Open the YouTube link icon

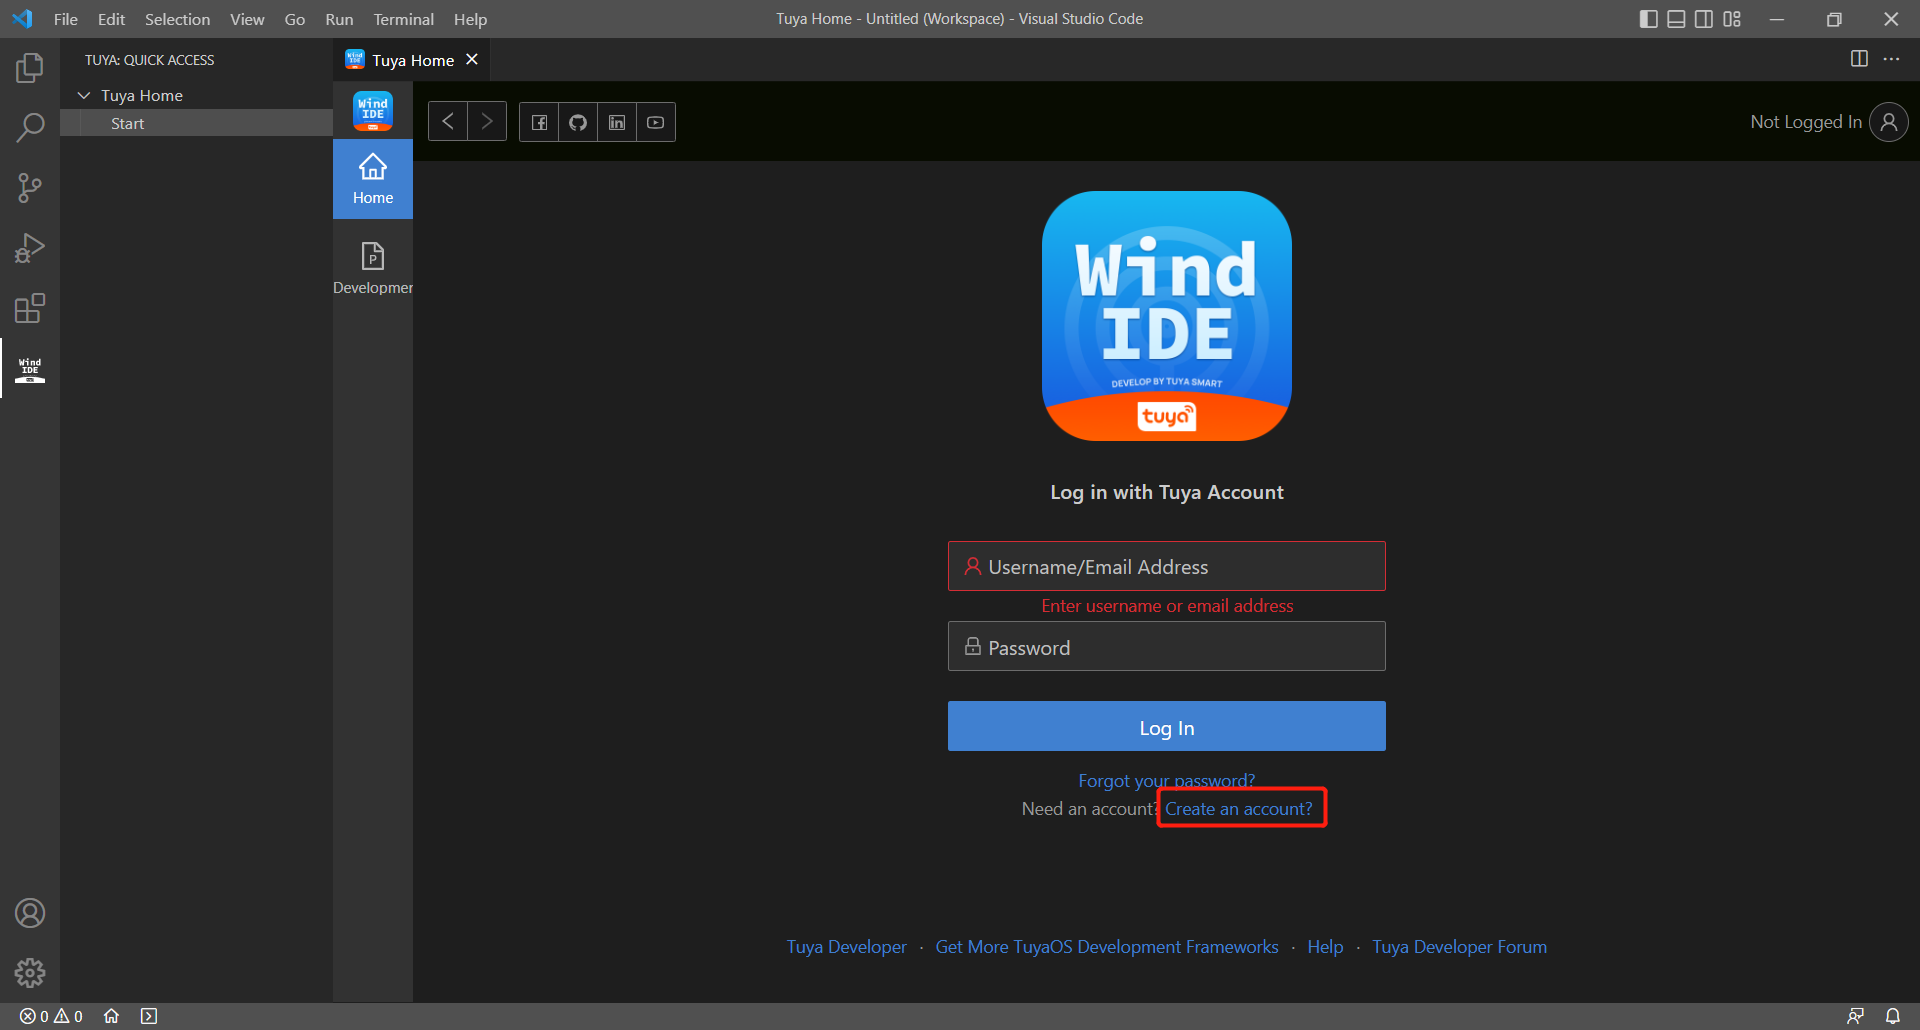click(x=656, y=122)
